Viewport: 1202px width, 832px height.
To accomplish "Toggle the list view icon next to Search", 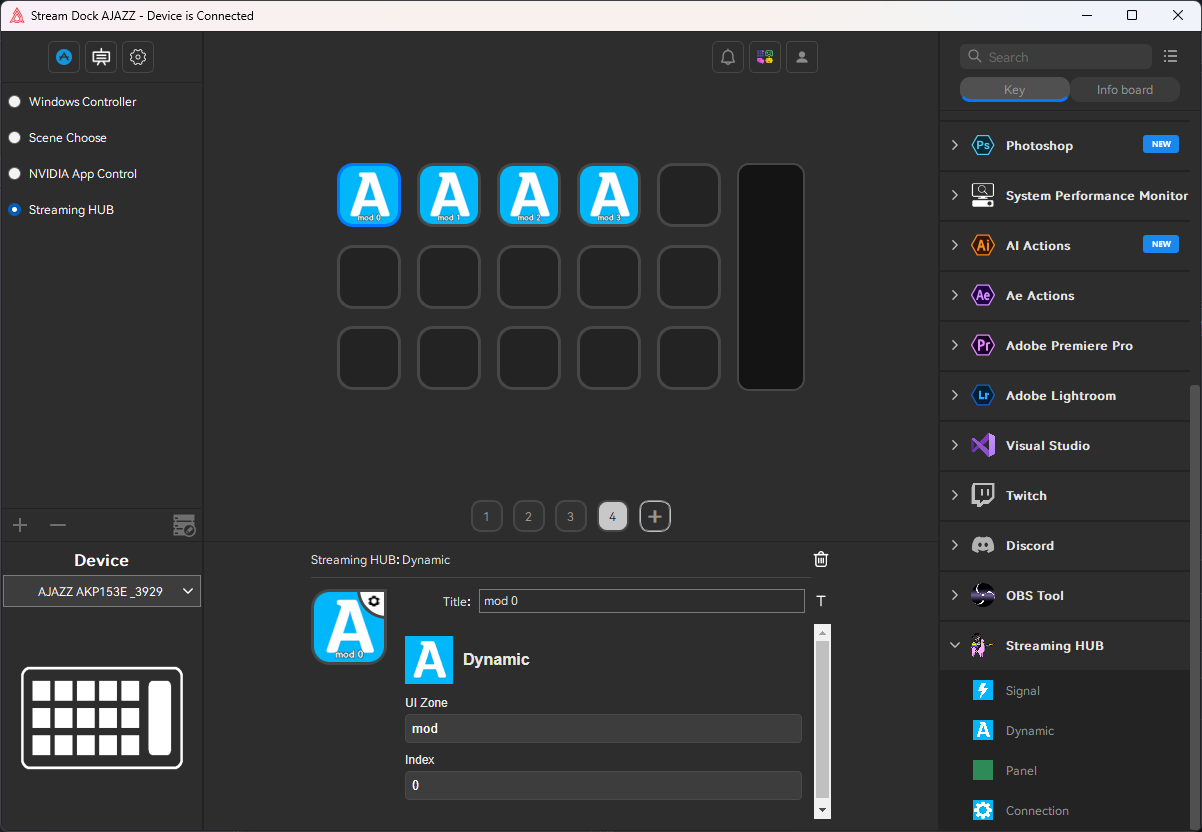I will click(1171, 57).
